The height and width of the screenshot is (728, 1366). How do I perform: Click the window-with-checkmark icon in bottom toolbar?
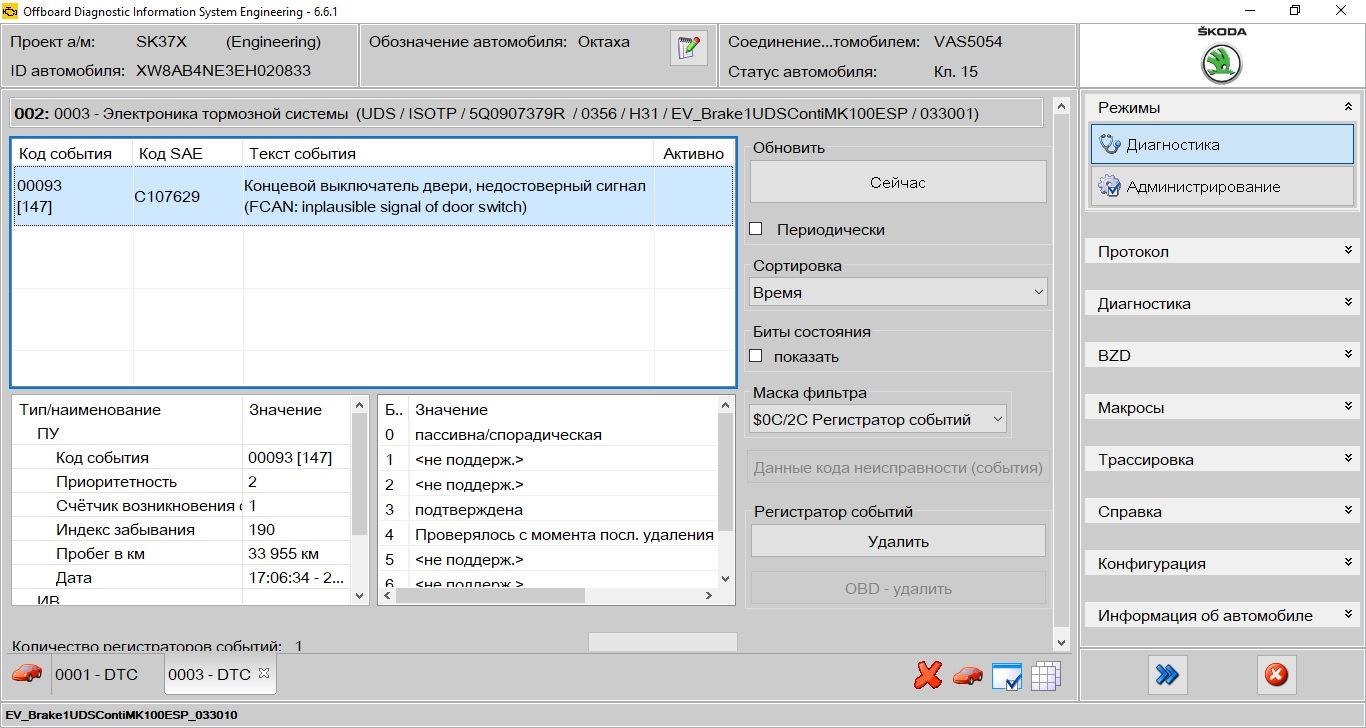click(x=1007, y=677)
